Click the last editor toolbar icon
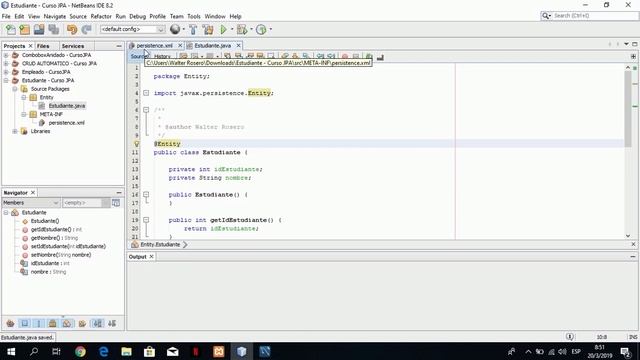The width and height of the screenshot is (640, 360). point(380,57)
